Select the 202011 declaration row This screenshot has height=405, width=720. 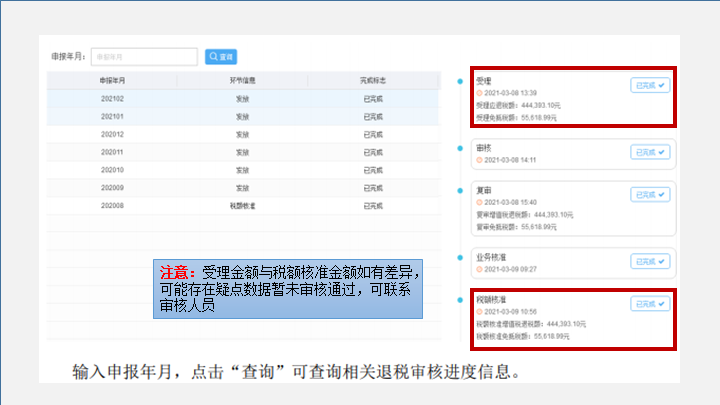point(242,152)
